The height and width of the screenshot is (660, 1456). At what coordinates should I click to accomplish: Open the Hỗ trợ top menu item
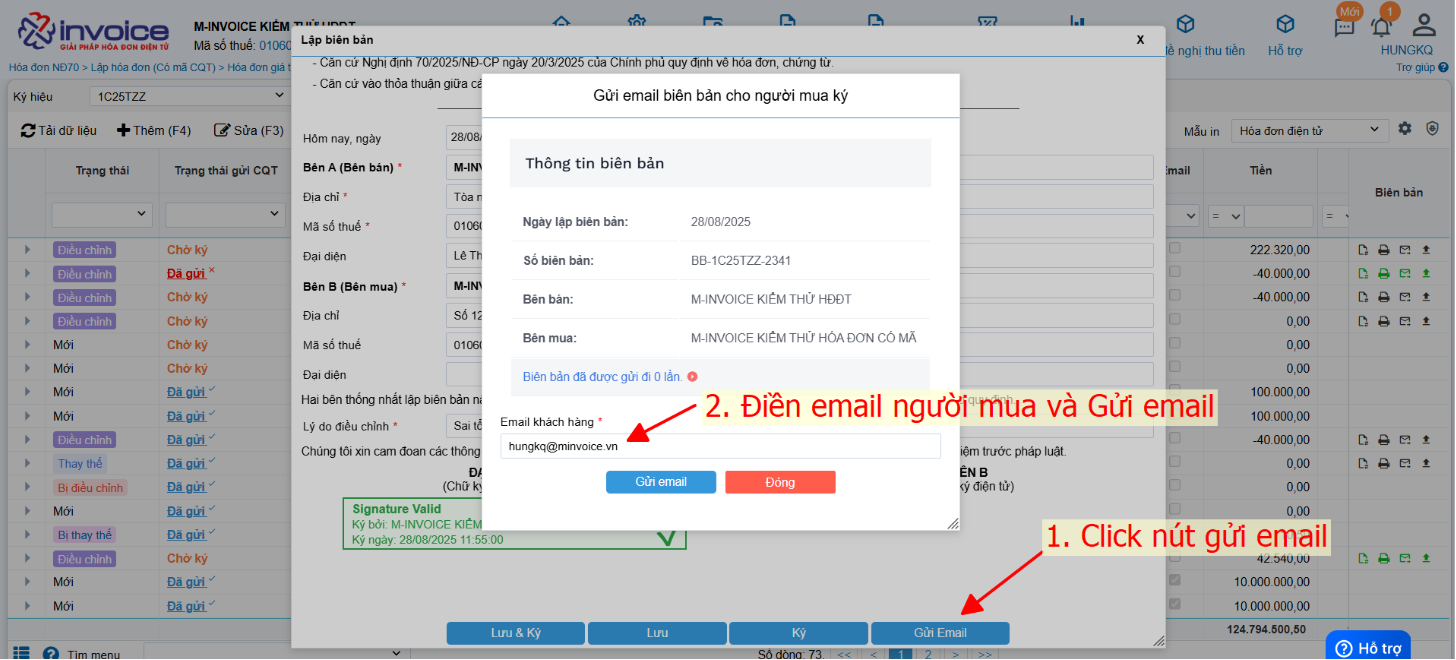point(1285,50)
